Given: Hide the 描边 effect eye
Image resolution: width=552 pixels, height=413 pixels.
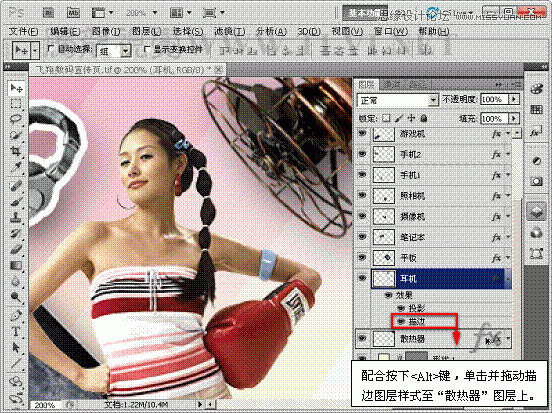Looking at the screenshot, I should pos(400,321).
